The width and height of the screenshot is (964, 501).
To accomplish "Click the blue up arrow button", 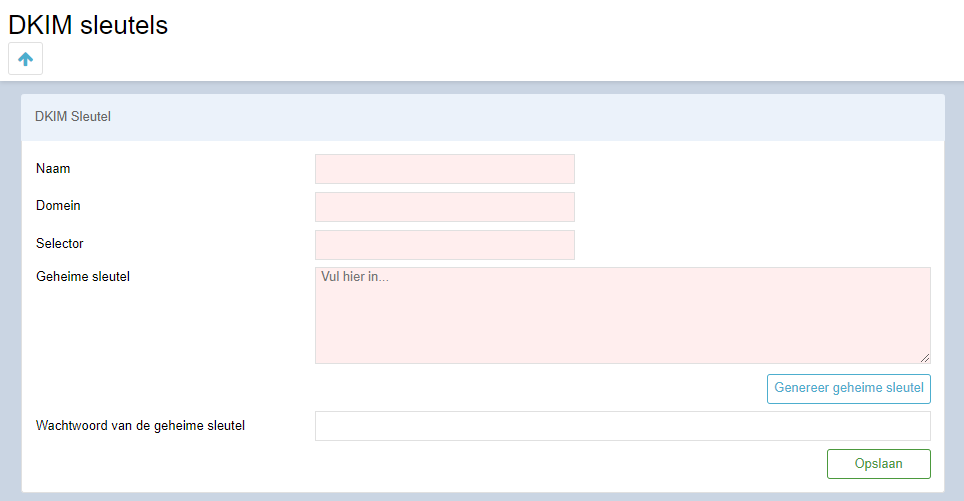I will (x=25, y=59).
